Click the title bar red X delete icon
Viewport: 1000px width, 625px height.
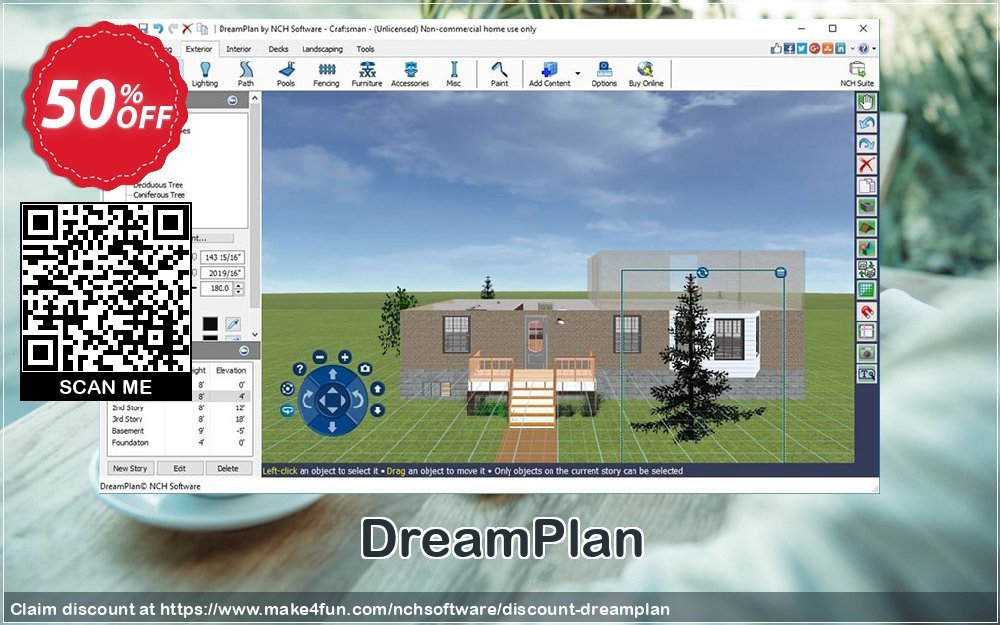pyautogui.click(x=187, y=29)
